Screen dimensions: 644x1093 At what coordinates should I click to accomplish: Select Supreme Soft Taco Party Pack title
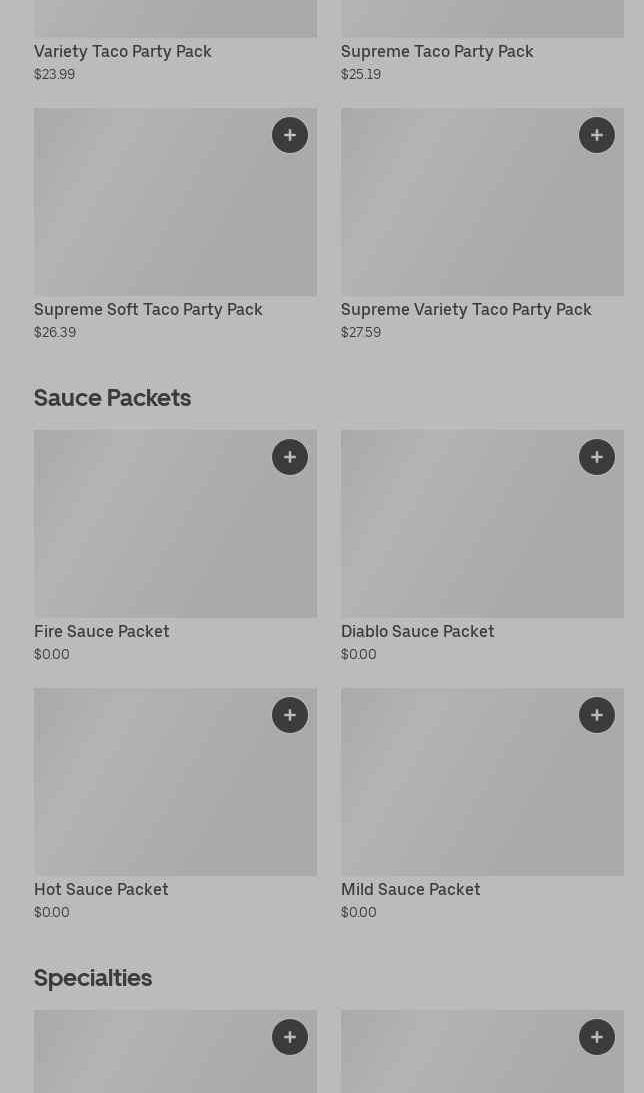tap(148, 309)
